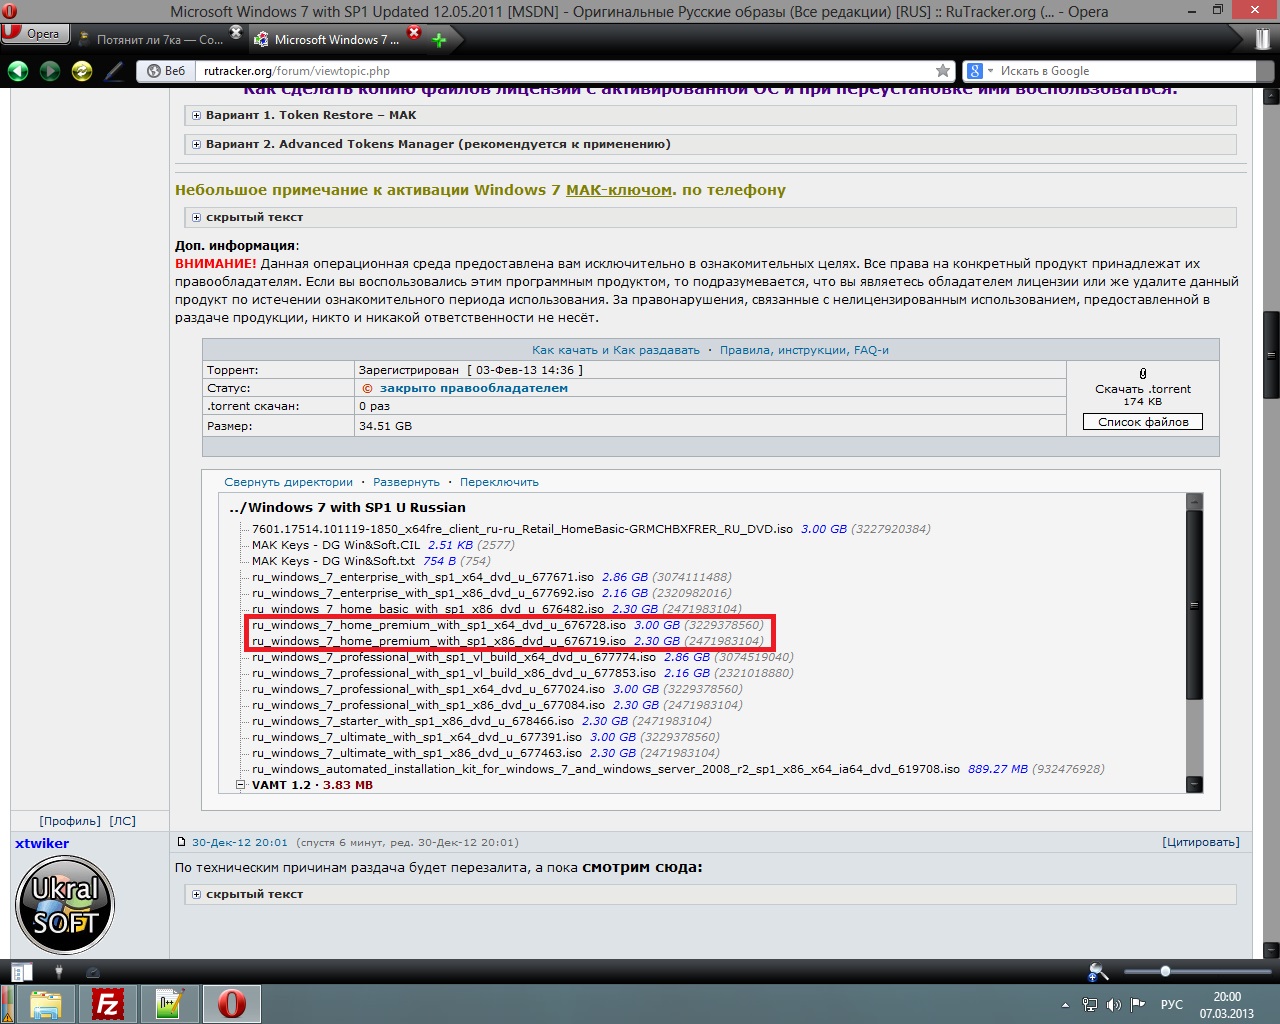Select 'MAK Keys - DG Win&Soft.txt' file
Screen dimensions: 1280x1024
pyautogui.click(x=333, y=561)
